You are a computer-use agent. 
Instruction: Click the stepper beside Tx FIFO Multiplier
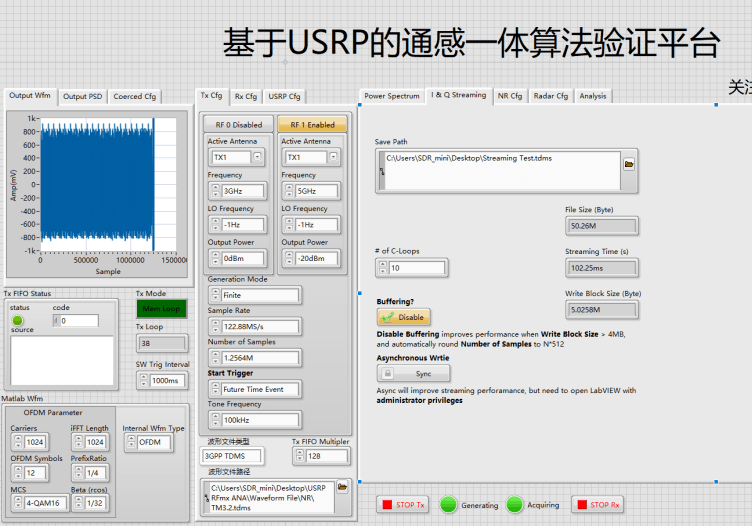300,456
